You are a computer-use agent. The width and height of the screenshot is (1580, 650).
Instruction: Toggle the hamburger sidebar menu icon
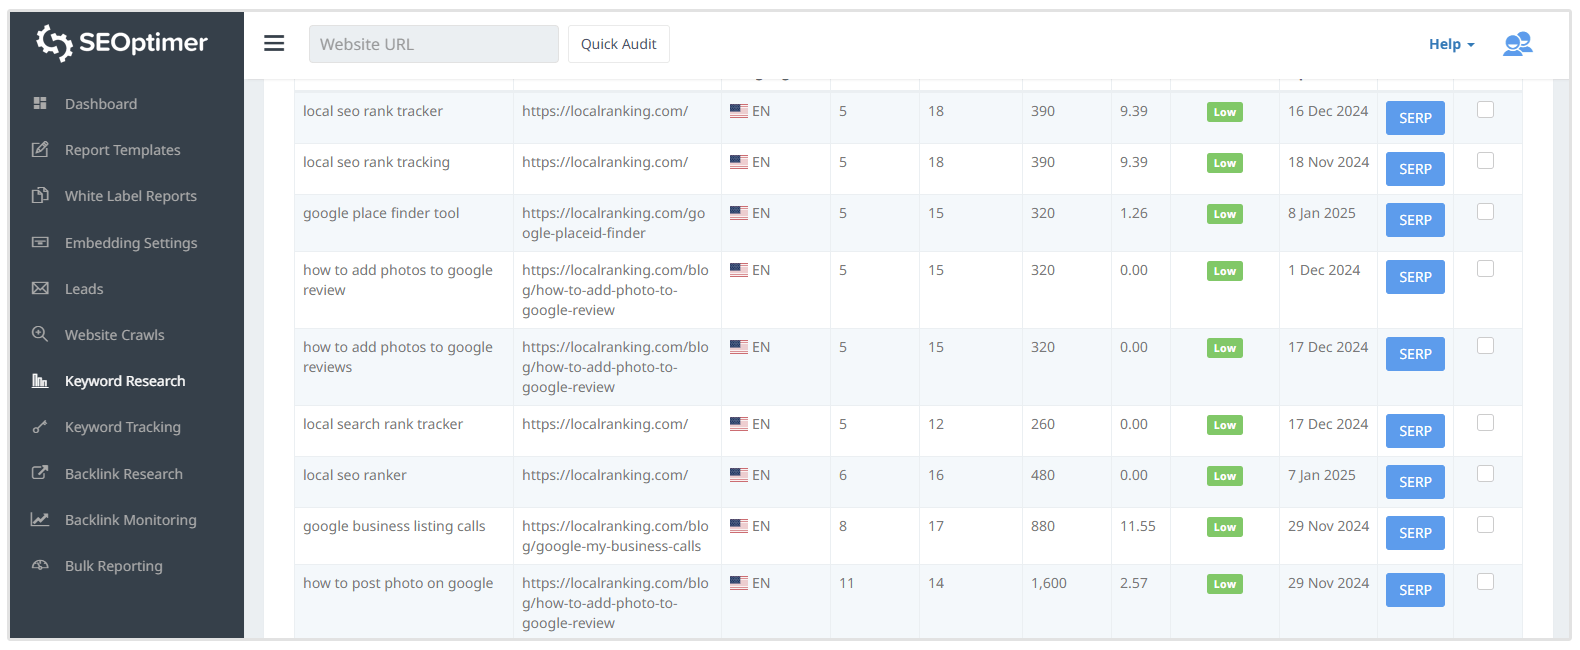(x=274, y=43)
